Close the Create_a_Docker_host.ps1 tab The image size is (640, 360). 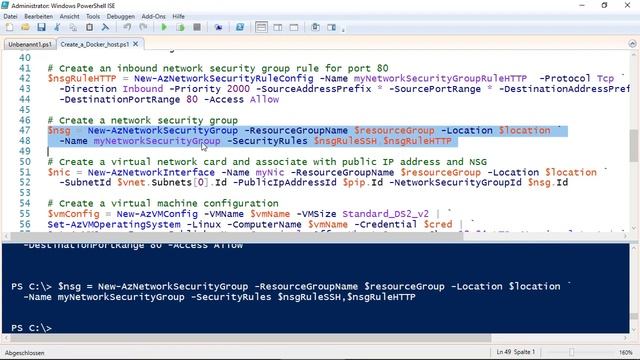(x=136, y=44)
